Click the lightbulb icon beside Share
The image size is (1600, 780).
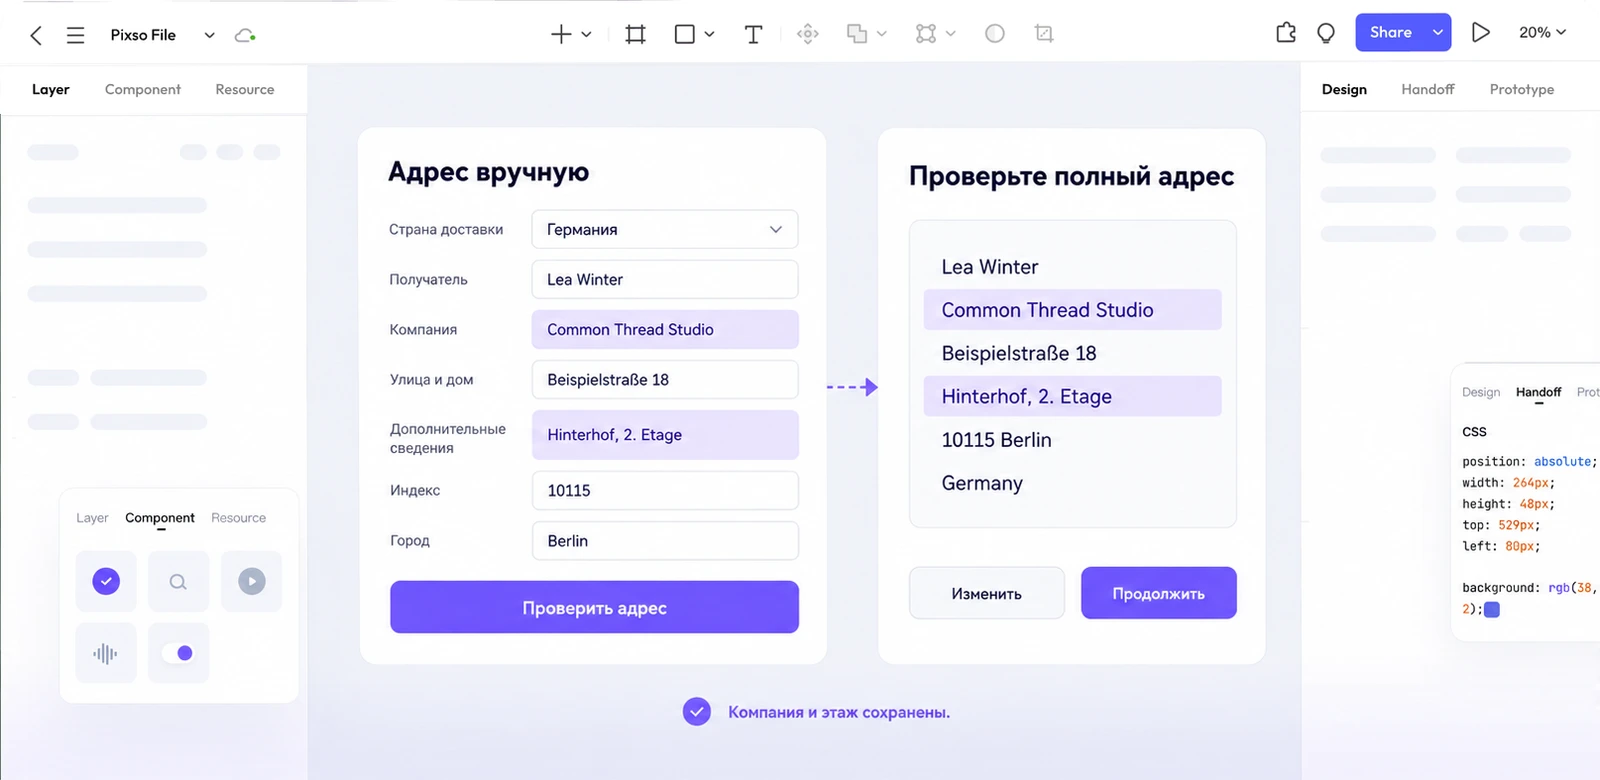click(x=1326, y=33)
